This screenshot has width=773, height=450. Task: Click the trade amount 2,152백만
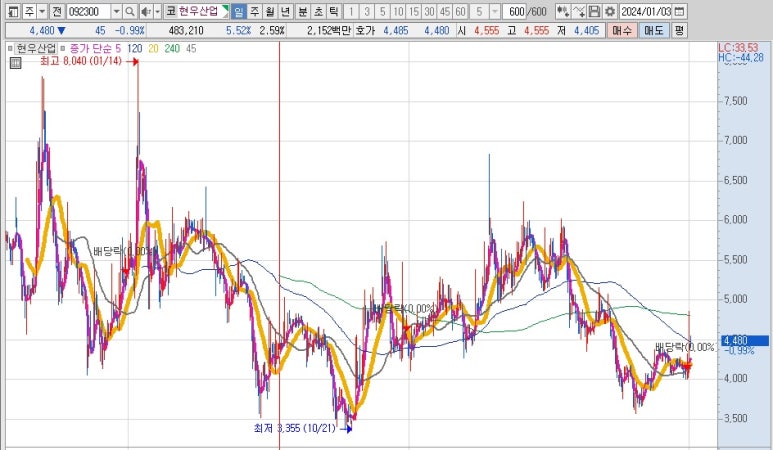328,31
